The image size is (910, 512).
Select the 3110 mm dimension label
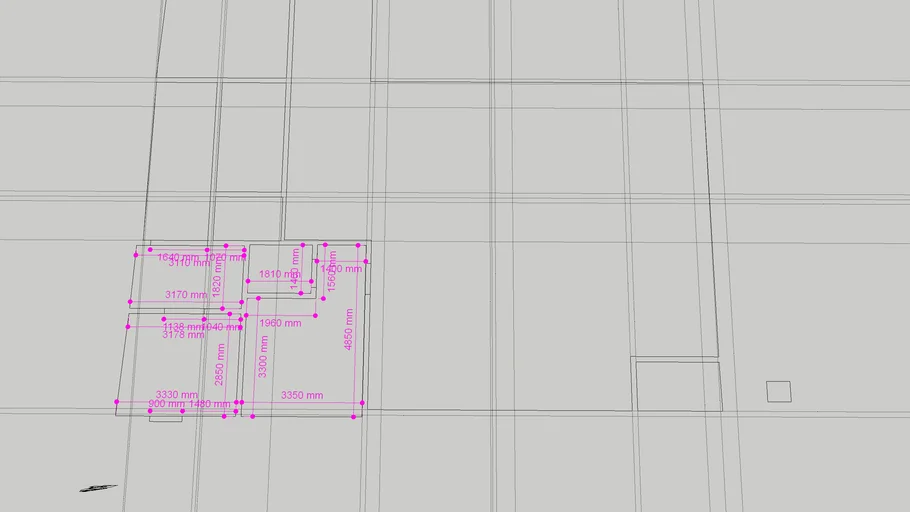coord(189,264)
